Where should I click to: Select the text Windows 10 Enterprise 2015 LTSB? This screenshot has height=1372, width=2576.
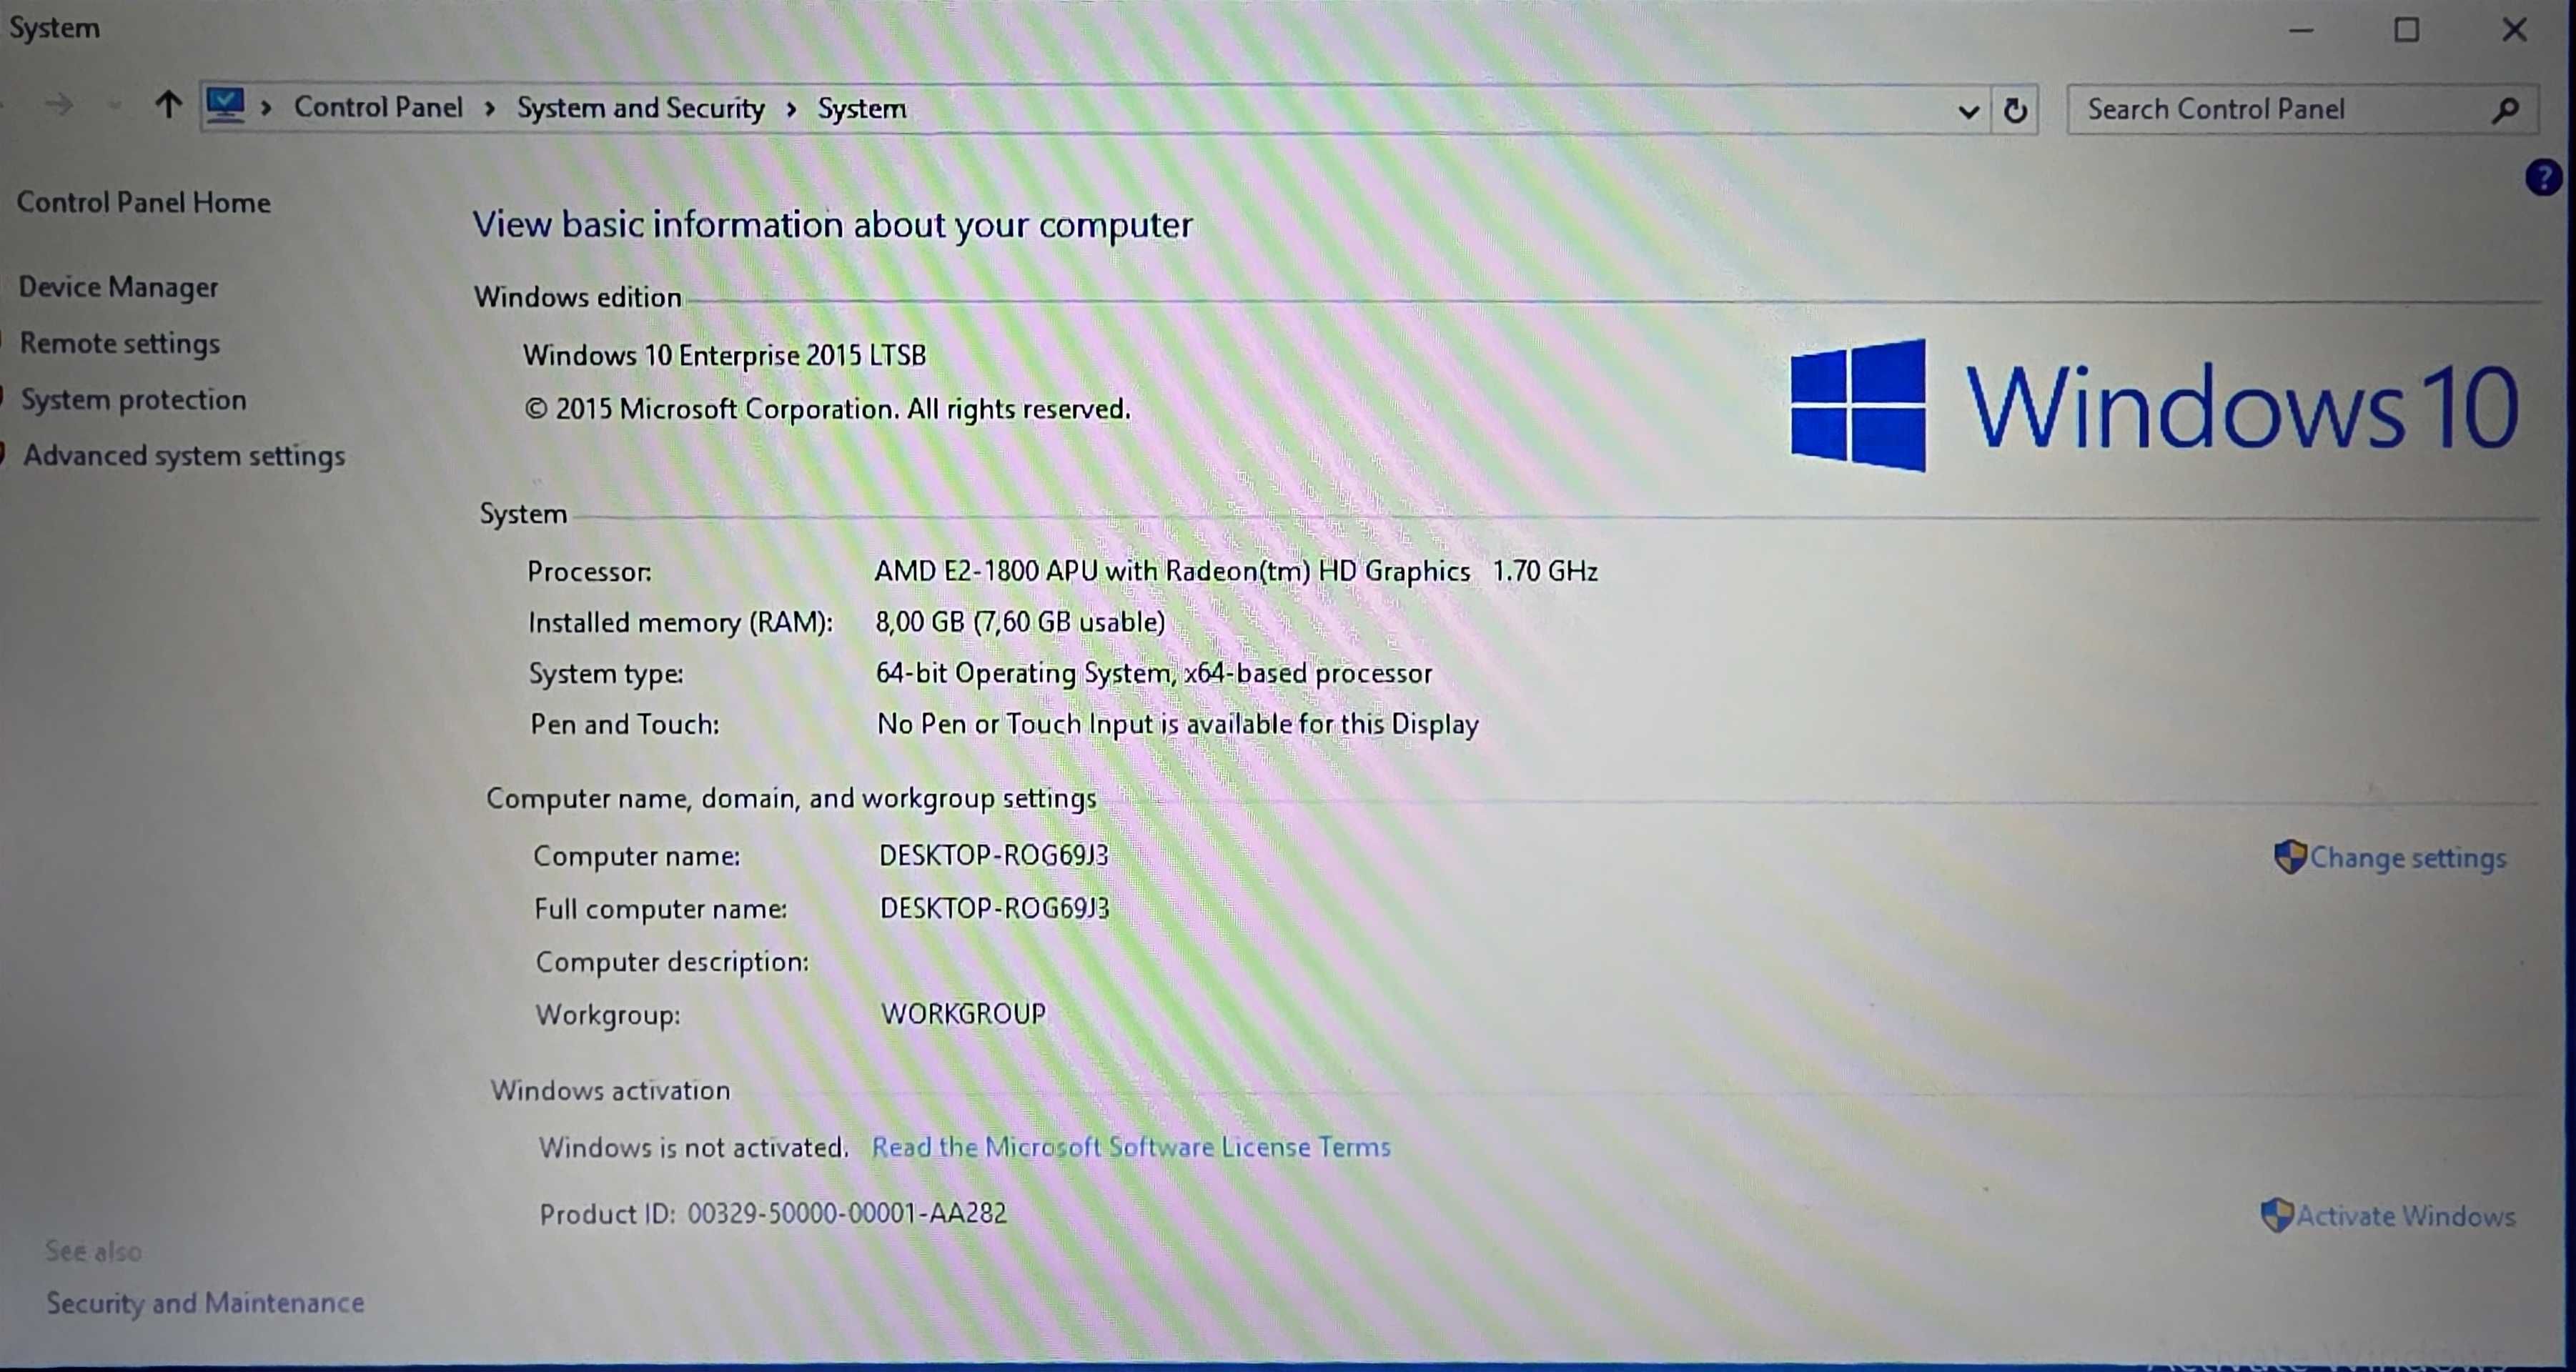(x=725, y=355)
